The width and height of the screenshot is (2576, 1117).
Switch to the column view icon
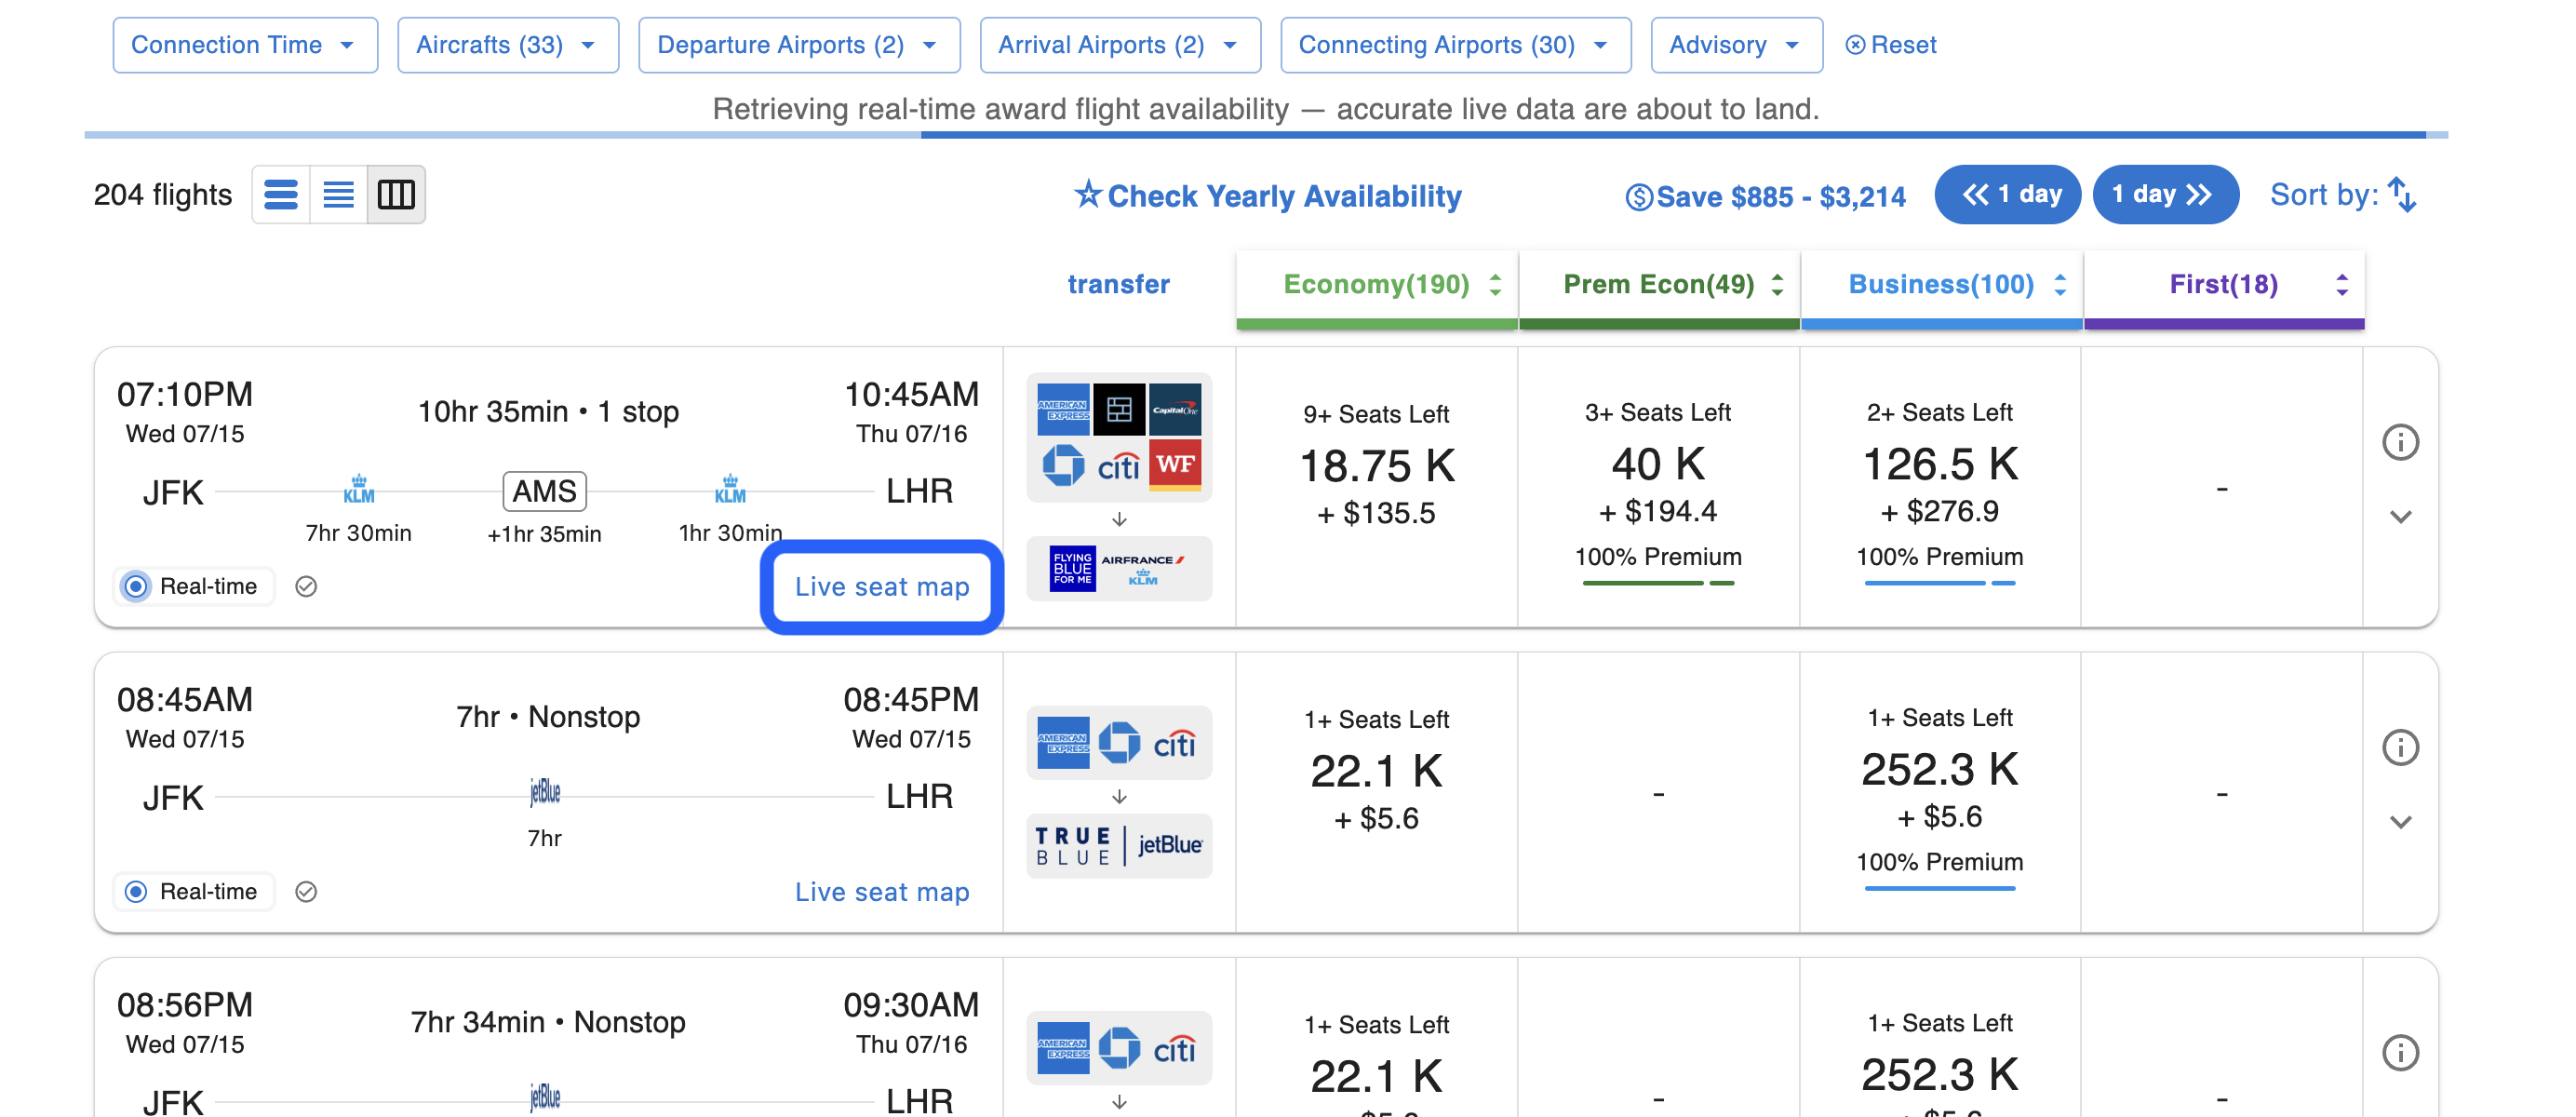(396, 194)
